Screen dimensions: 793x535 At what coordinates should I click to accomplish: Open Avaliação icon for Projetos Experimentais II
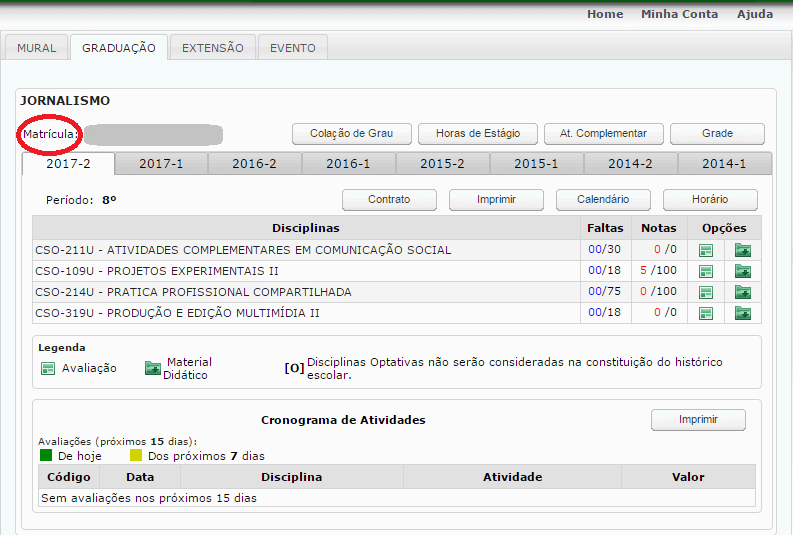tap(706, 271)
